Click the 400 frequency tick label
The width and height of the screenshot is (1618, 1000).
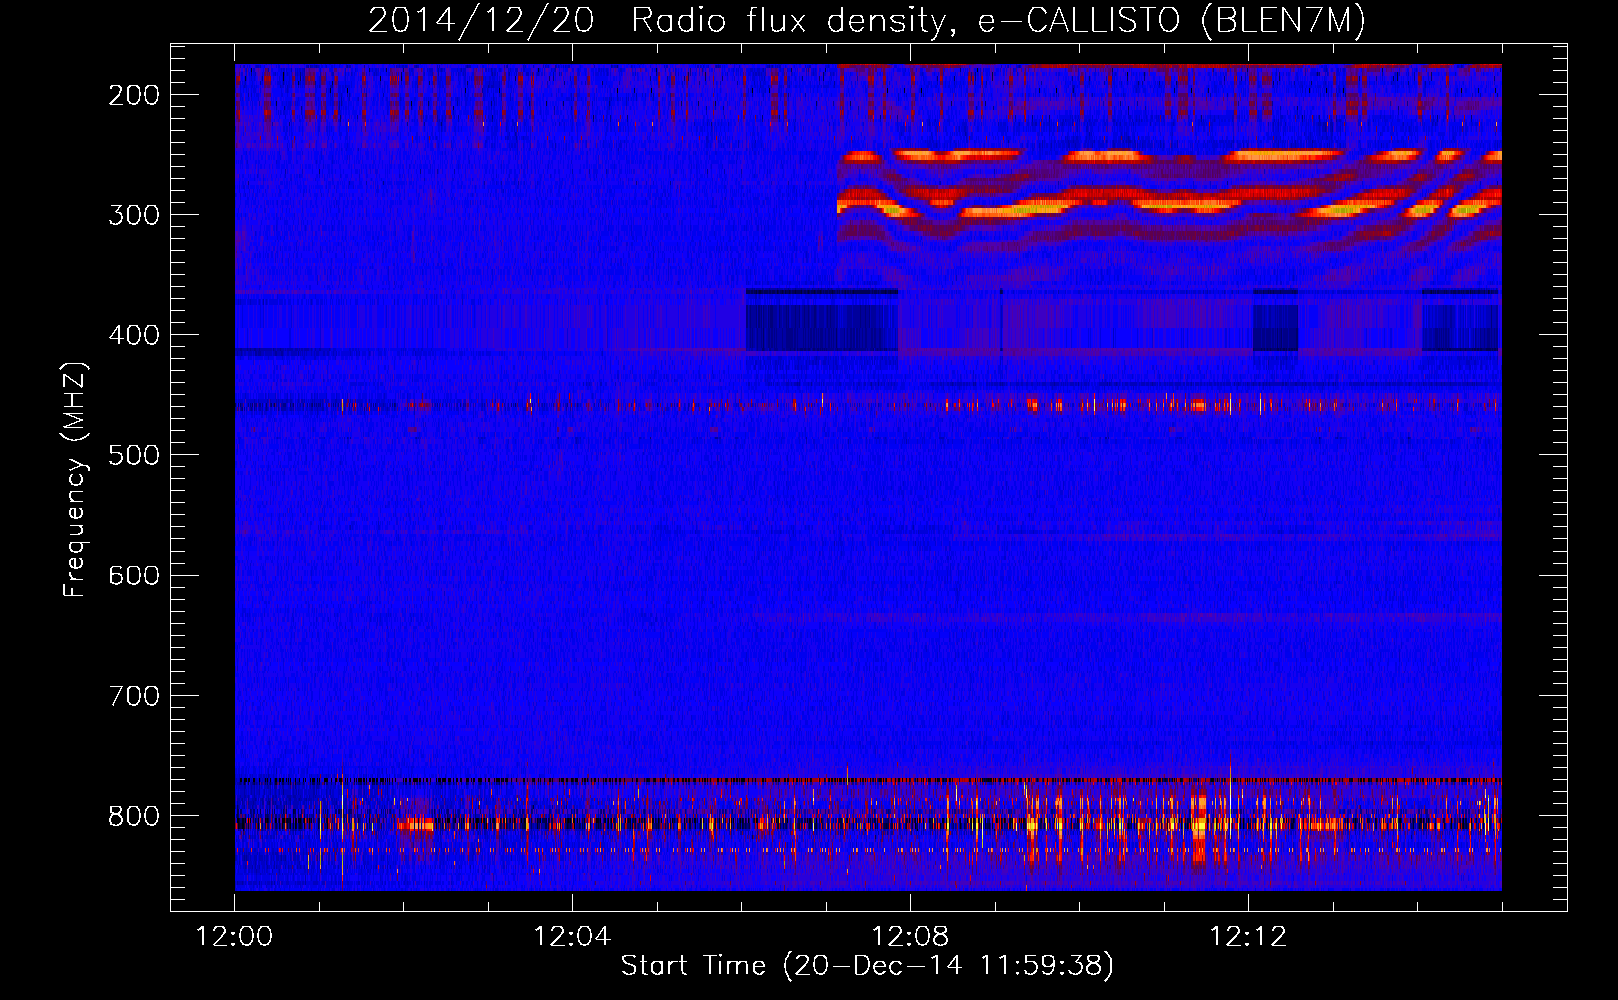133,336
